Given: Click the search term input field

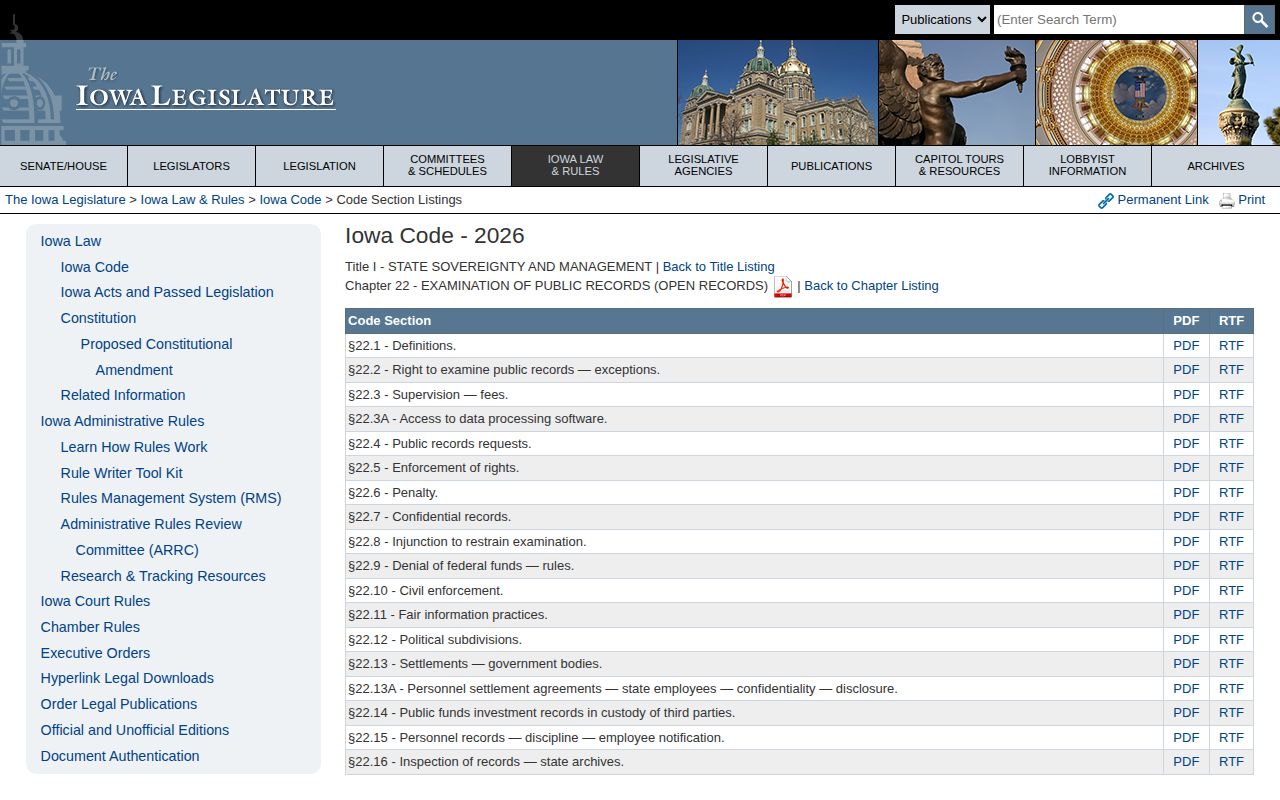Looking at the screenshot, I should tap(1119, 19).
